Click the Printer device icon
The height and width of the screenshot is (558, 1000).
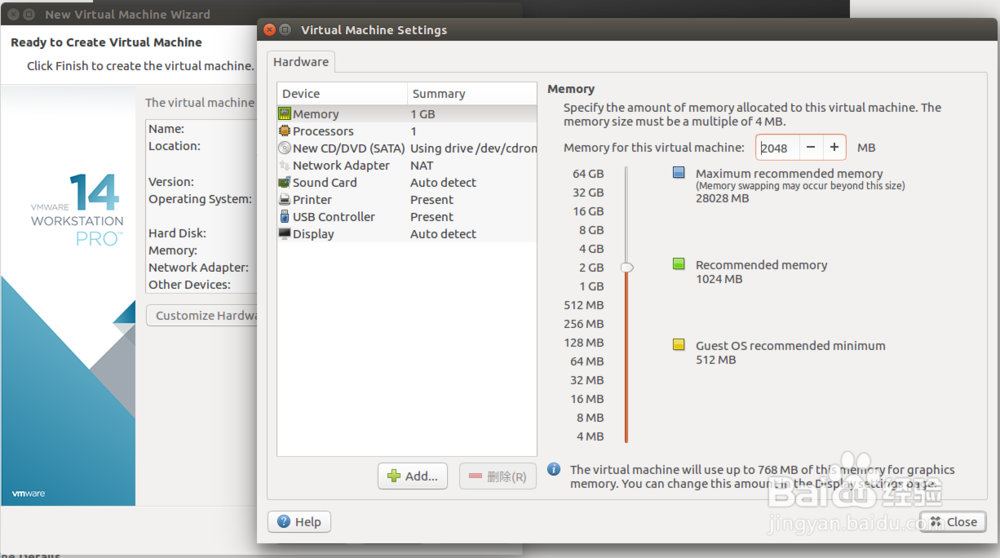coord(284,200)
